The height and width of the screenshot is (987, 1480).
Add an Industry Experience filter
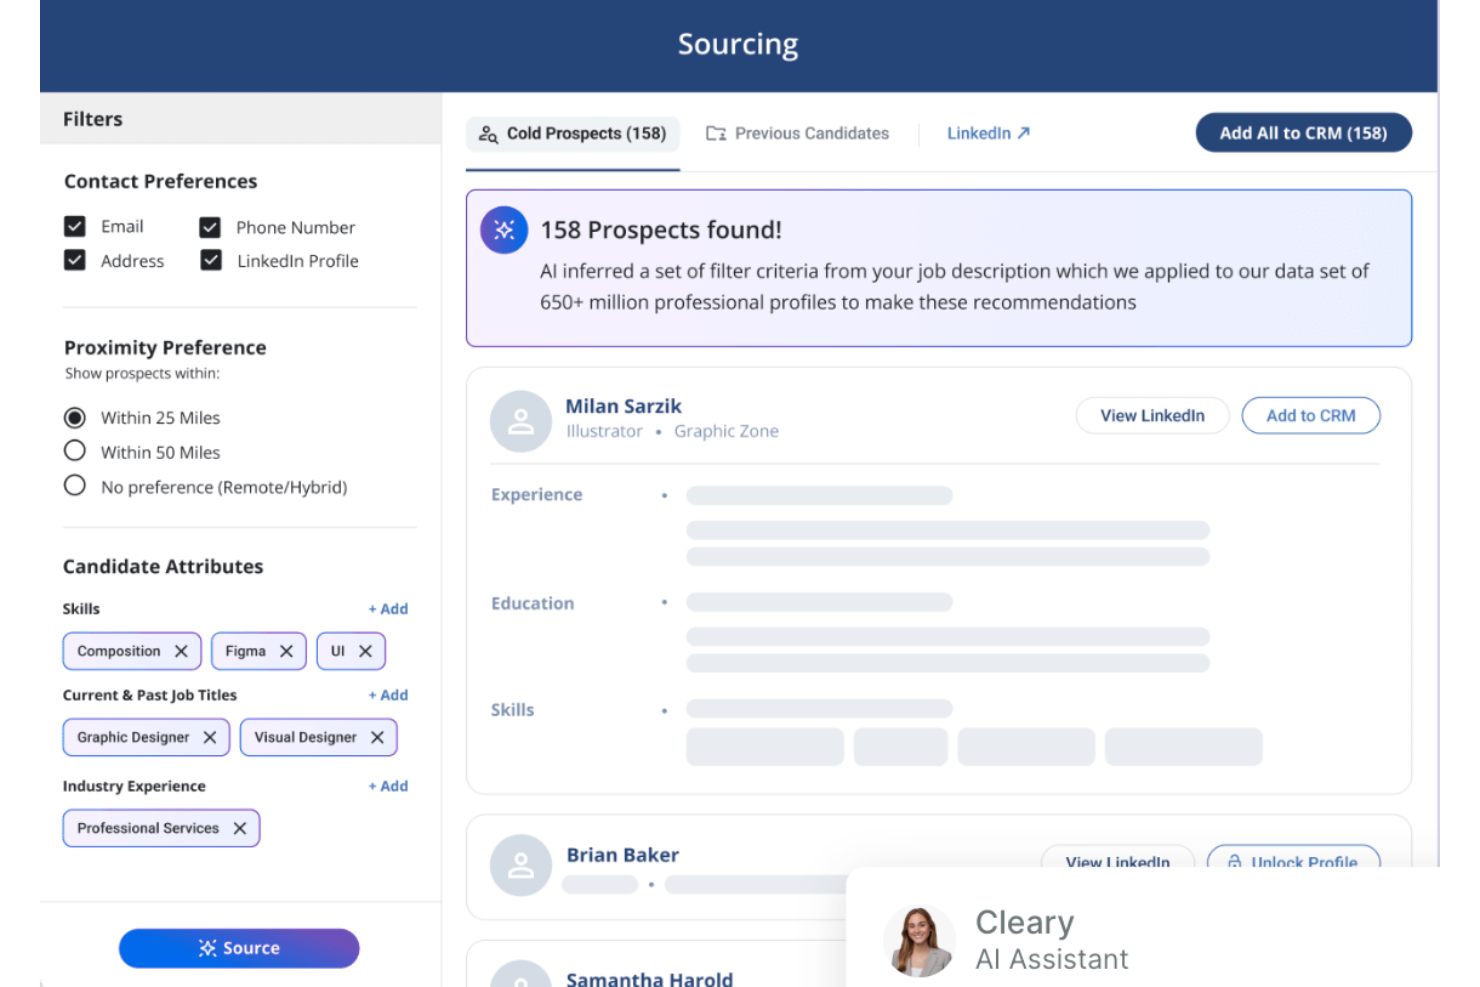388,786
